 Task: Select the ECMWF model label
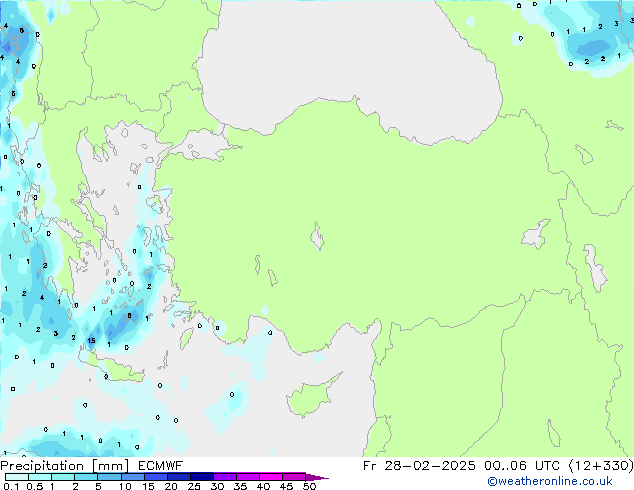[161, 466]
